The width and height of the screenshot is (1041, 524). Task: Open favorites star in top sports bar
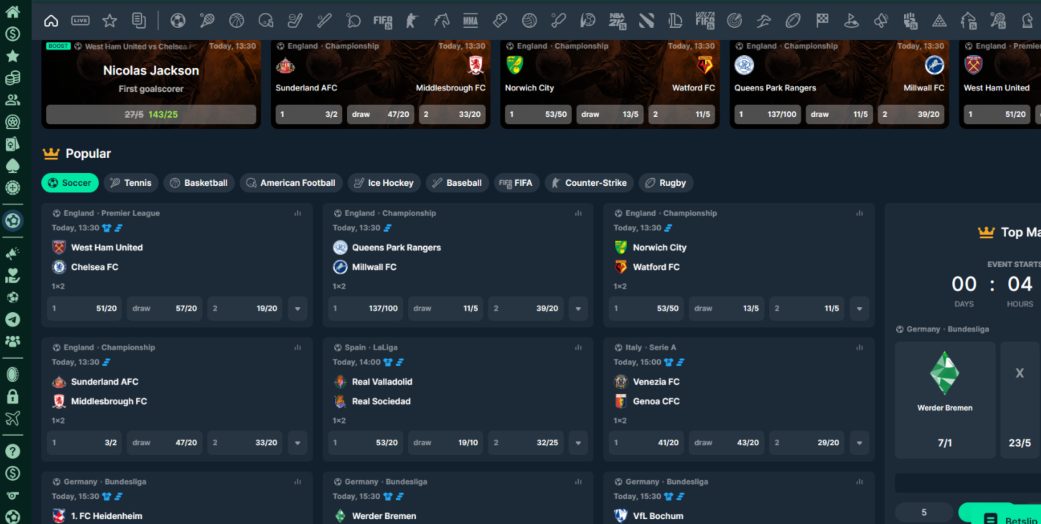point(110,21)
